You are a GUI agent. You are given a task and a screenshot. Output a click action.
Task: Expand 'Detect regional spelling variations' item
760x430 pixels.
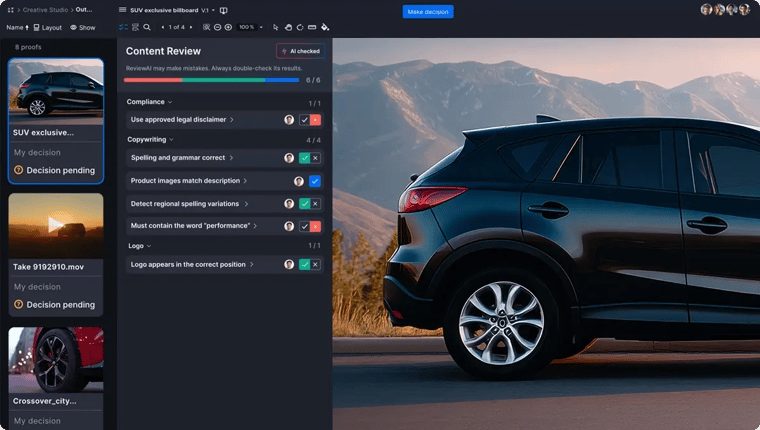(x=189, y=204)
